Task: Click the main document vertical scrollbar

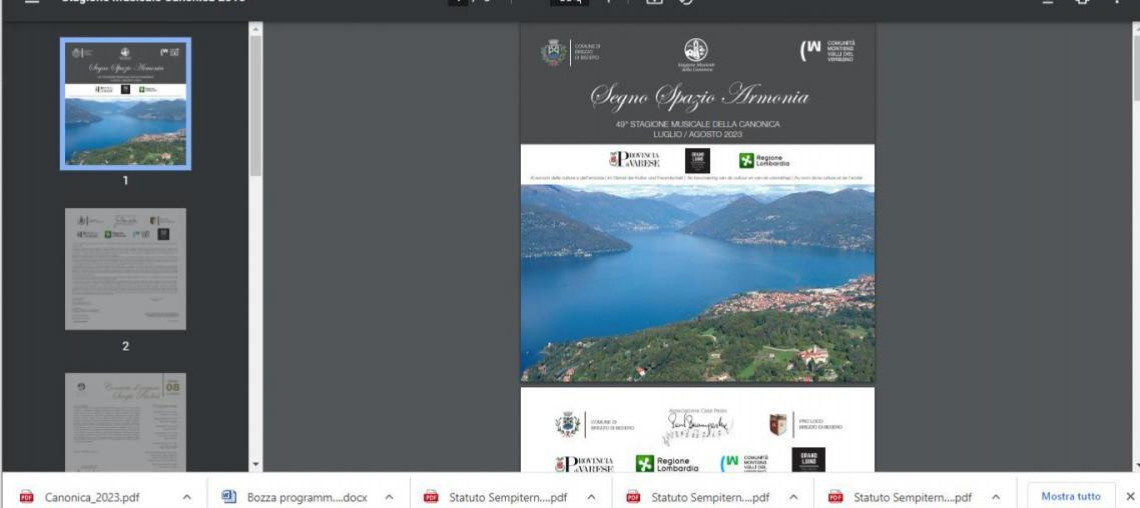Action: pyautogui.click(x=1134, y=250)
